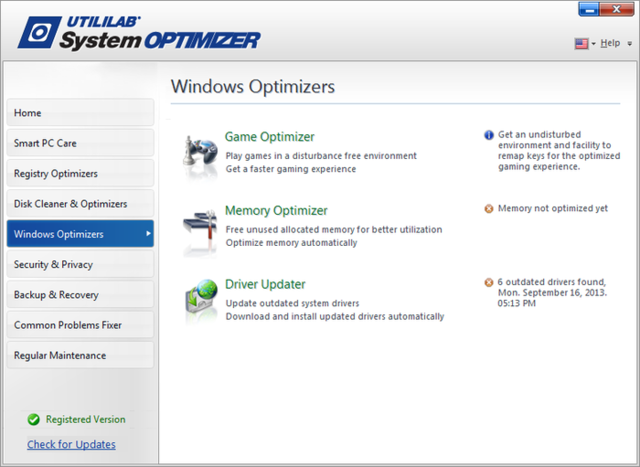Click the warning icon next to outdated drivers found
The width and height of the screenshot is (640, 467).
[x=489, y=282]
